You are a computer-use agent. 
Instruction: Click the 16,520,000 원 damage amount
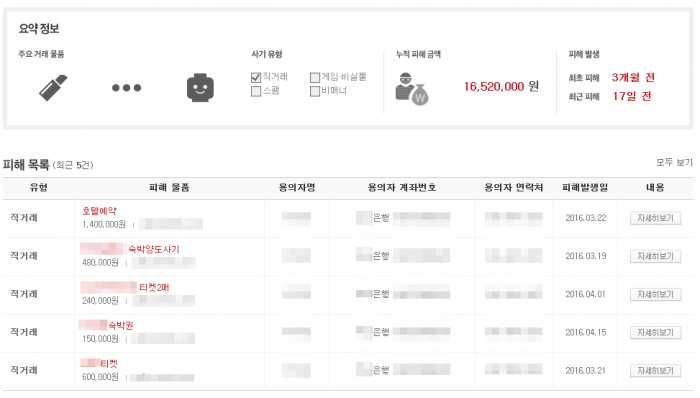[501, 87]
